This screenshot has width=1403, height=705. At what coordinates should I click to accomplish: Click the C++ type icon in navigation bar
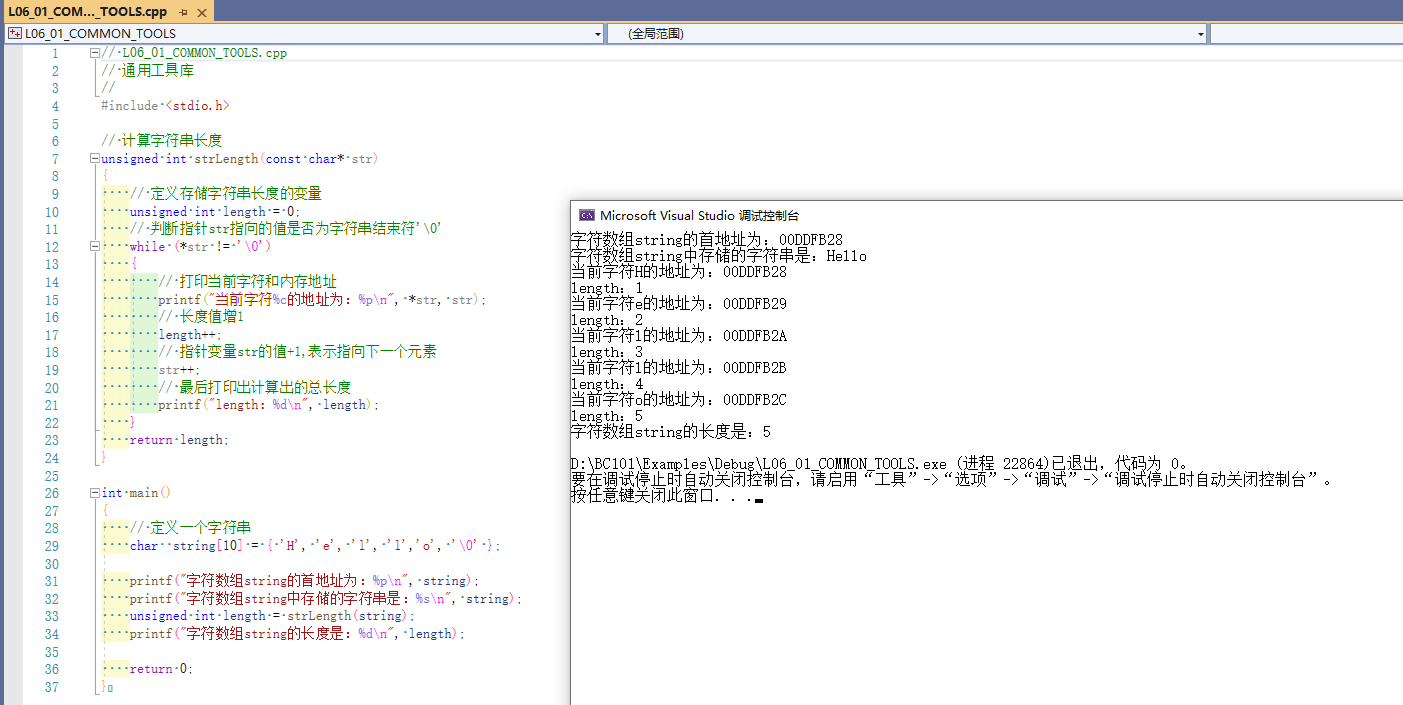[14, 33]
